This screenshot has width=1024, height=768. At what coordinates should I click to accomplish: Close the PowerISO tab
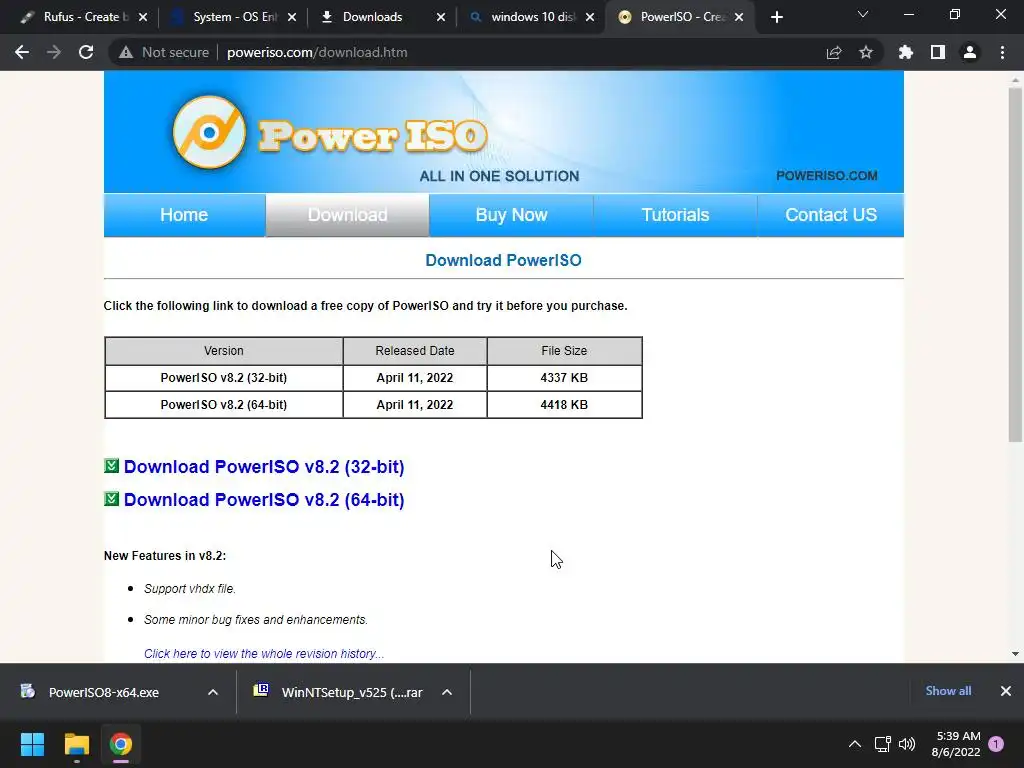739,17
